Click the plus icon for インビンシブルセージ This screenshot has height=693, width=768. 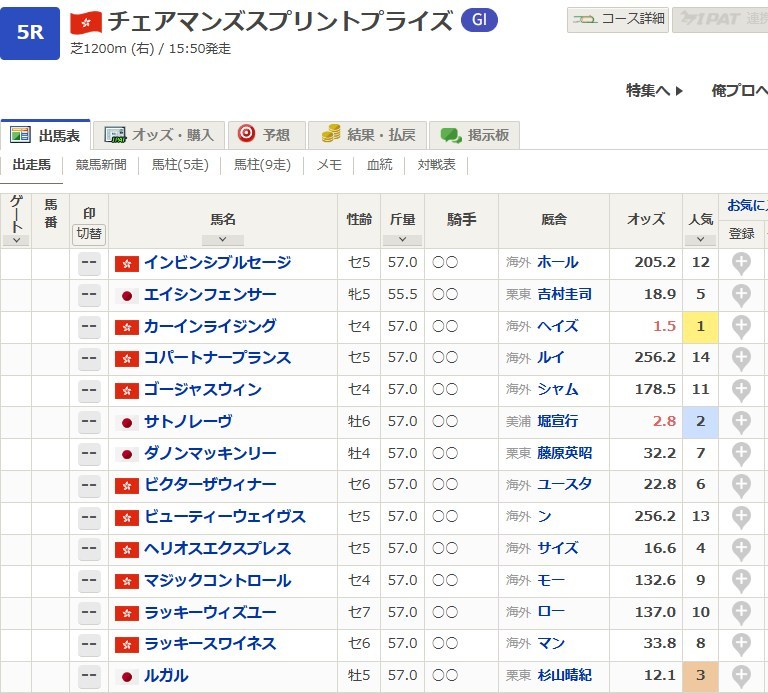coord(741,263)
